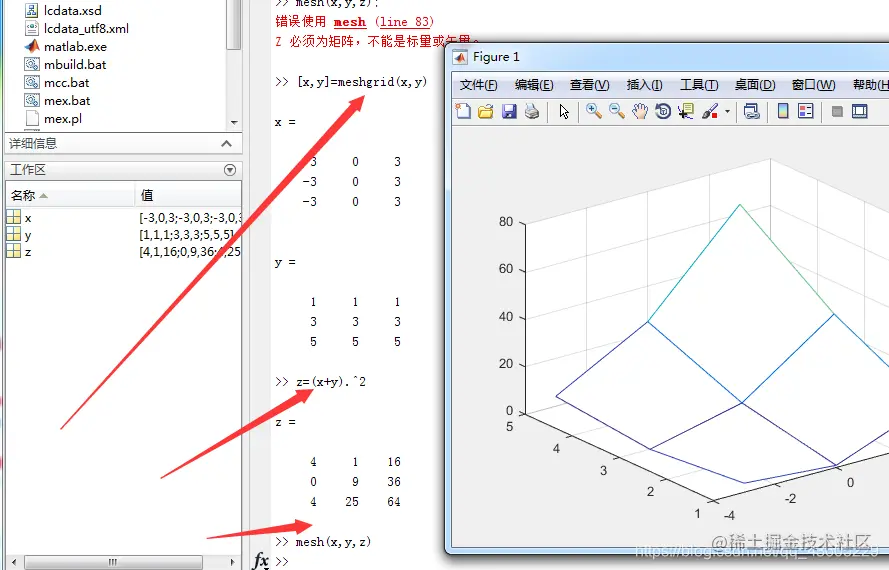889x570 pixels.
Task: Open the 窗口(W) menu in Figure 1
Action: (814, 85)
